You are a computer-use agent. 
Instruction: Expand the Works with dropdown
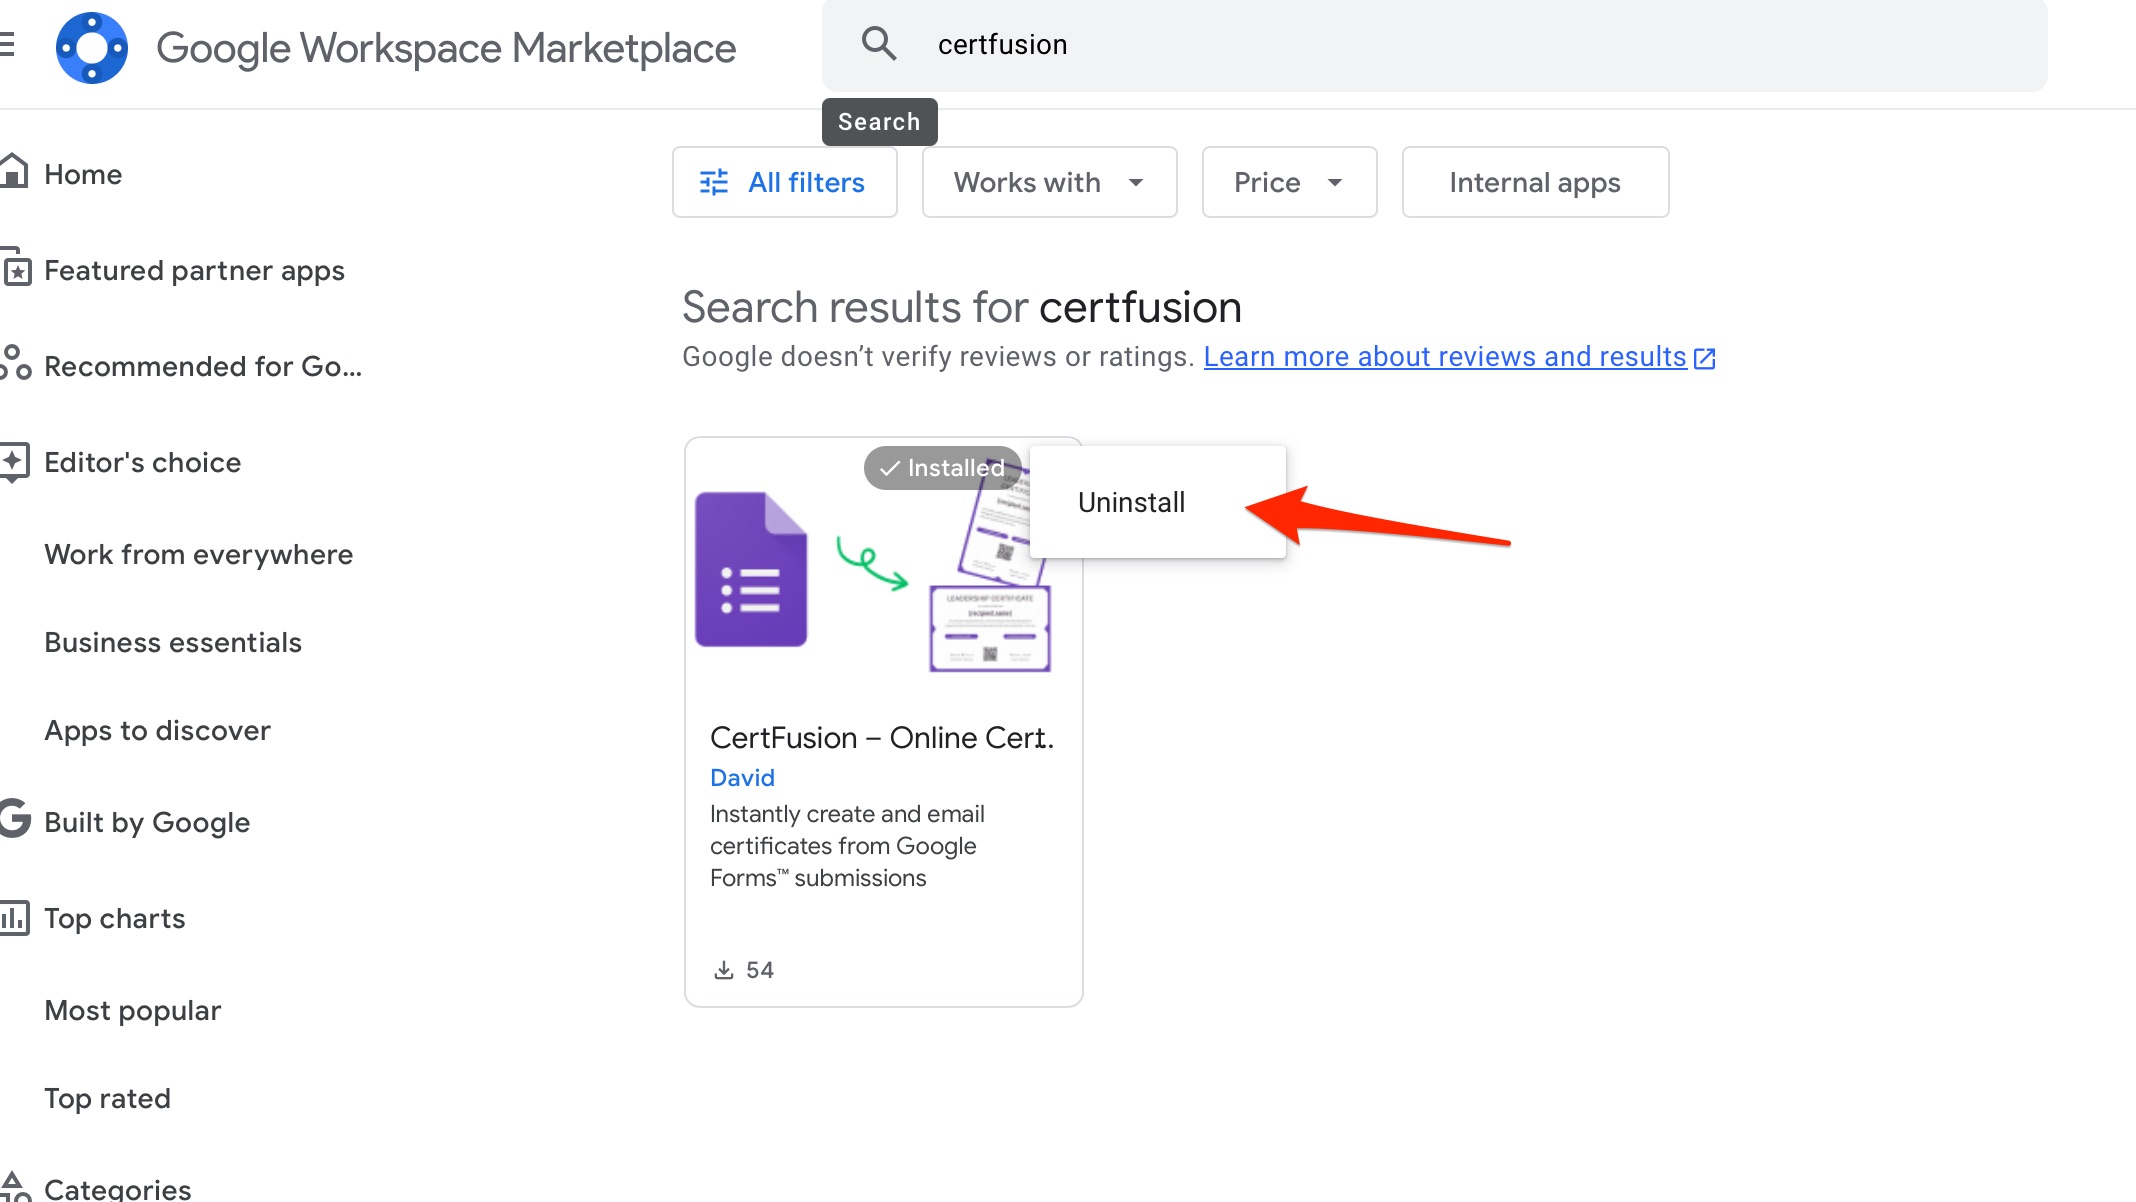click(x=1048, y=182)
